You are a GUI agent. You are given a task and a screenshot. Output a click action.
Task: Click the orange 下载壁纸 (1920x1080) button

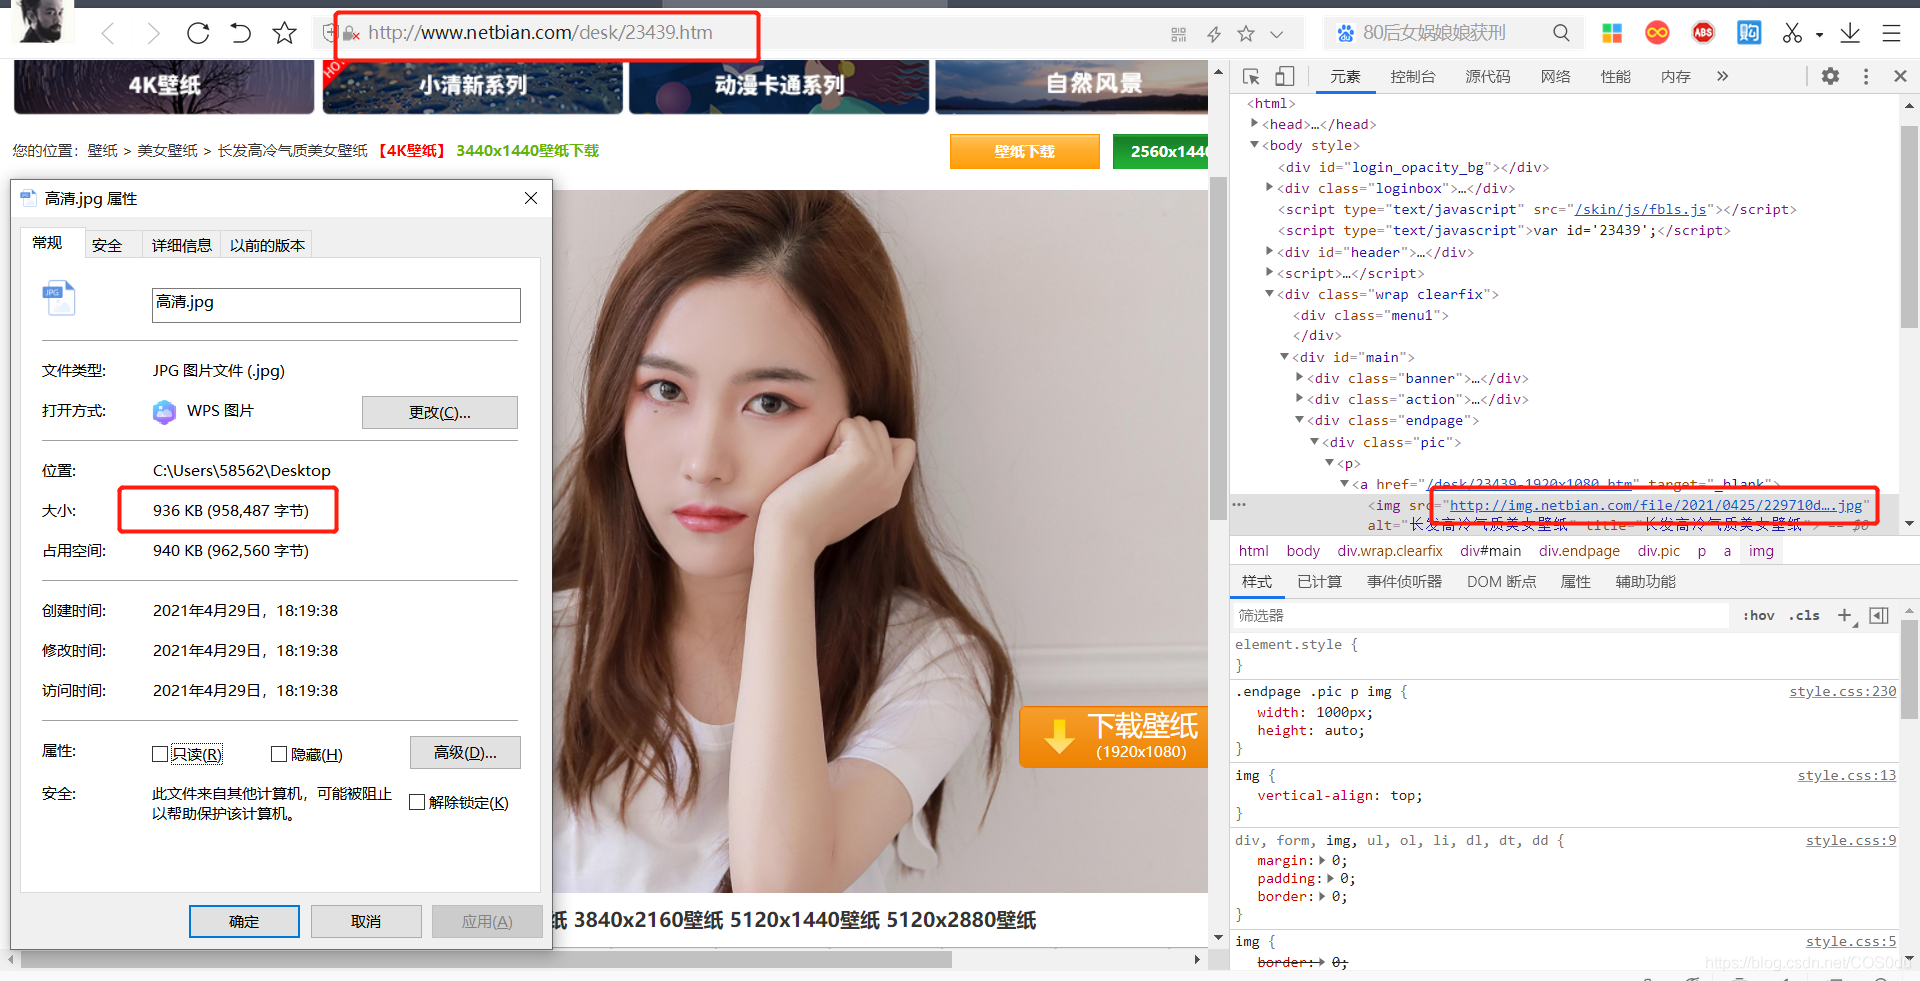tap(1113, 737)
